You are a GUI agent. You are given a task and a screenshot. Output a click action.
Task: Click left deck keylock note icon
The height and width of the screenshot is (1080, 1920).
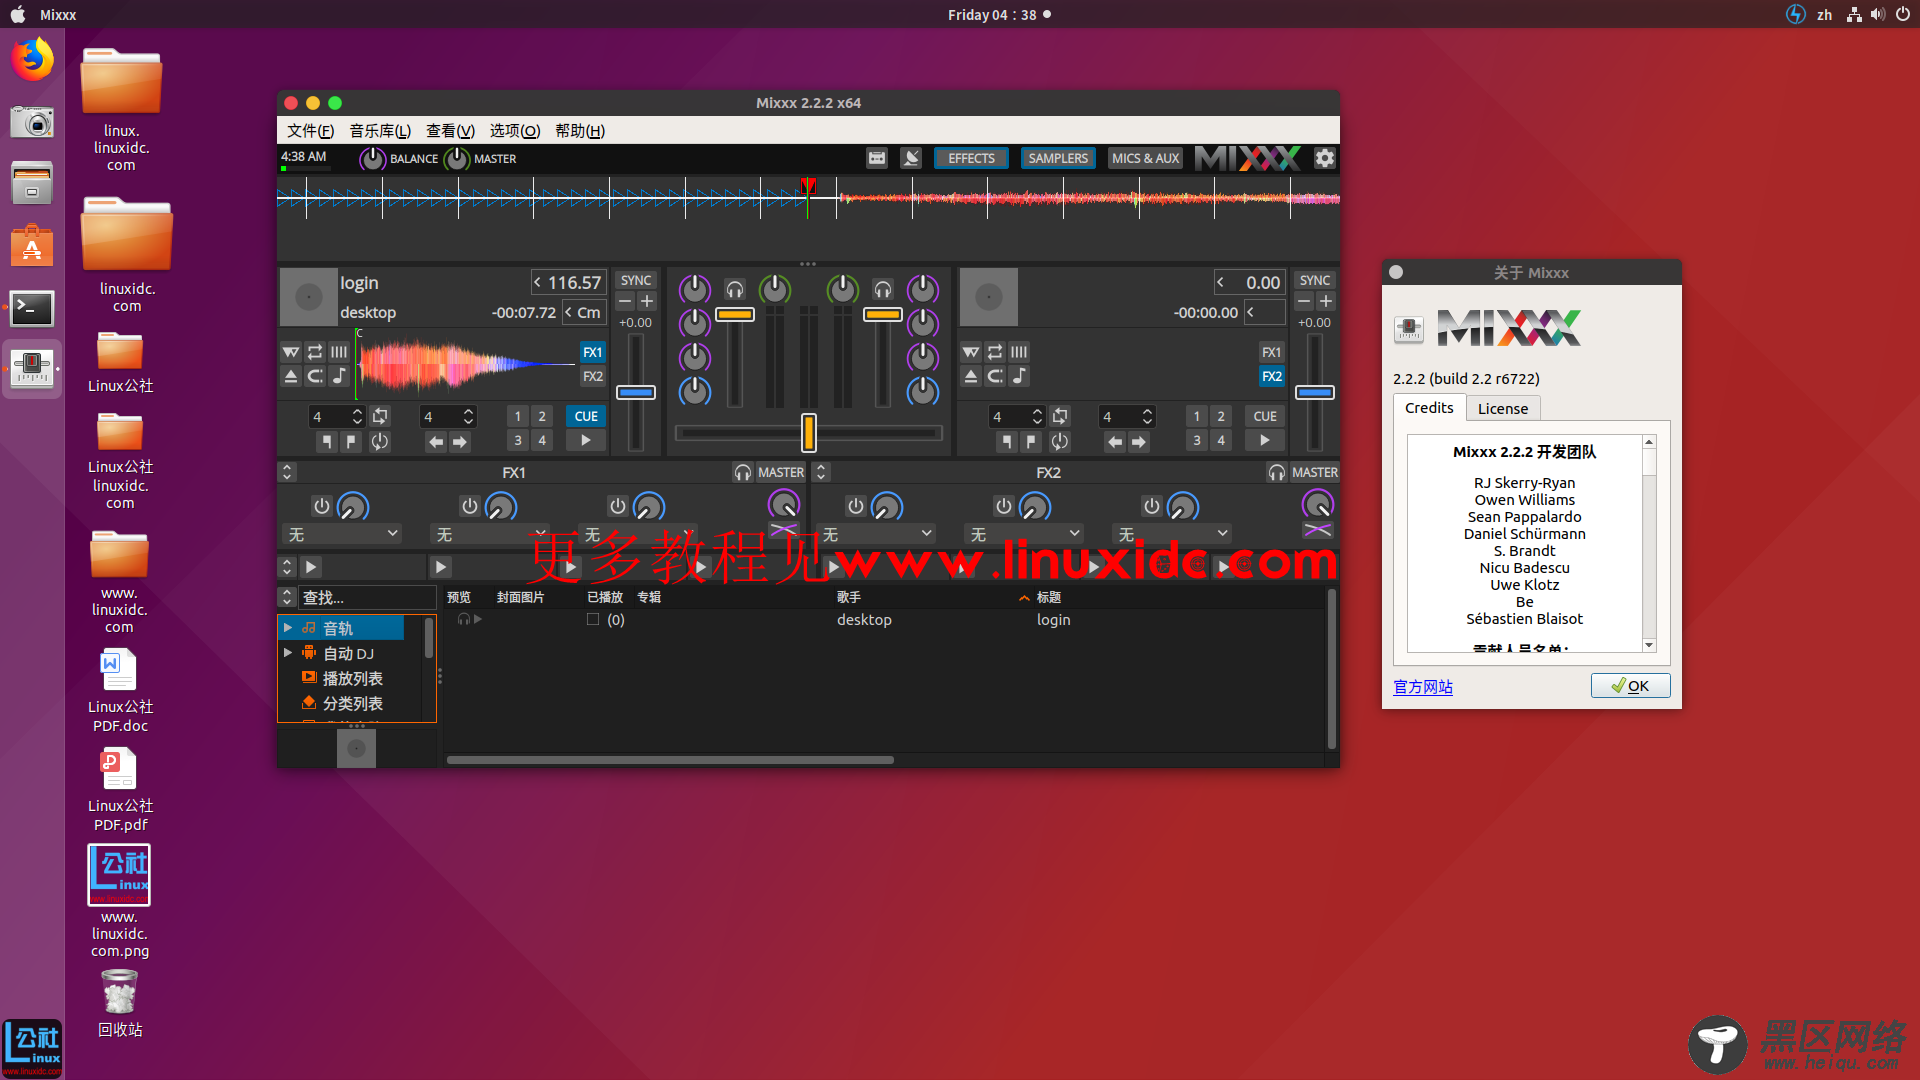339,376
